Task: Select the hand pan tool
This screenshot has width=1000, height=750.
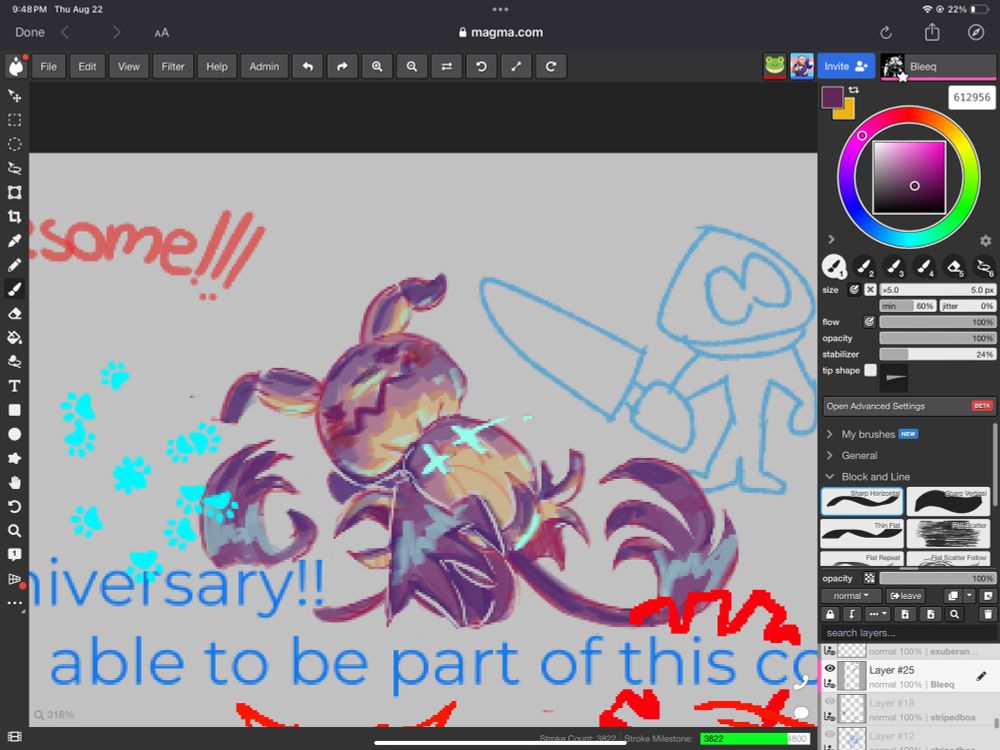Action: pos(14,483)
